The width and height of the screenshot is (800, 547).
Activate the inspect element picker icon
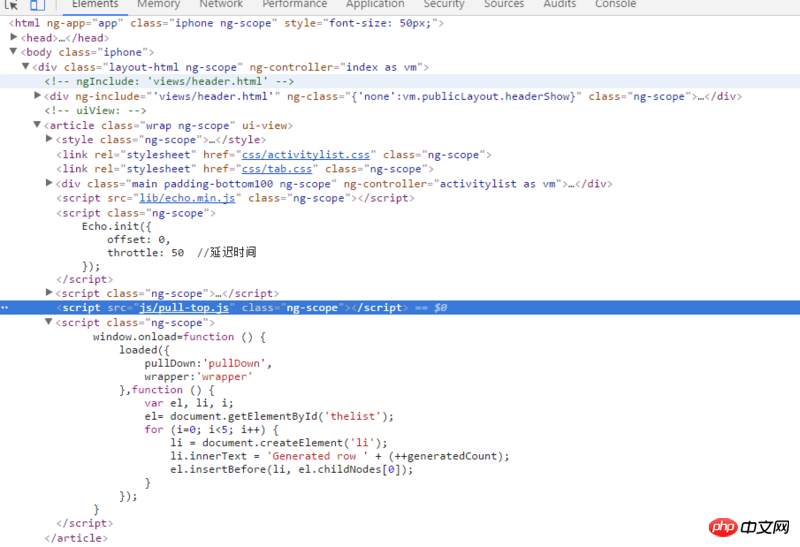coord(11,5)
